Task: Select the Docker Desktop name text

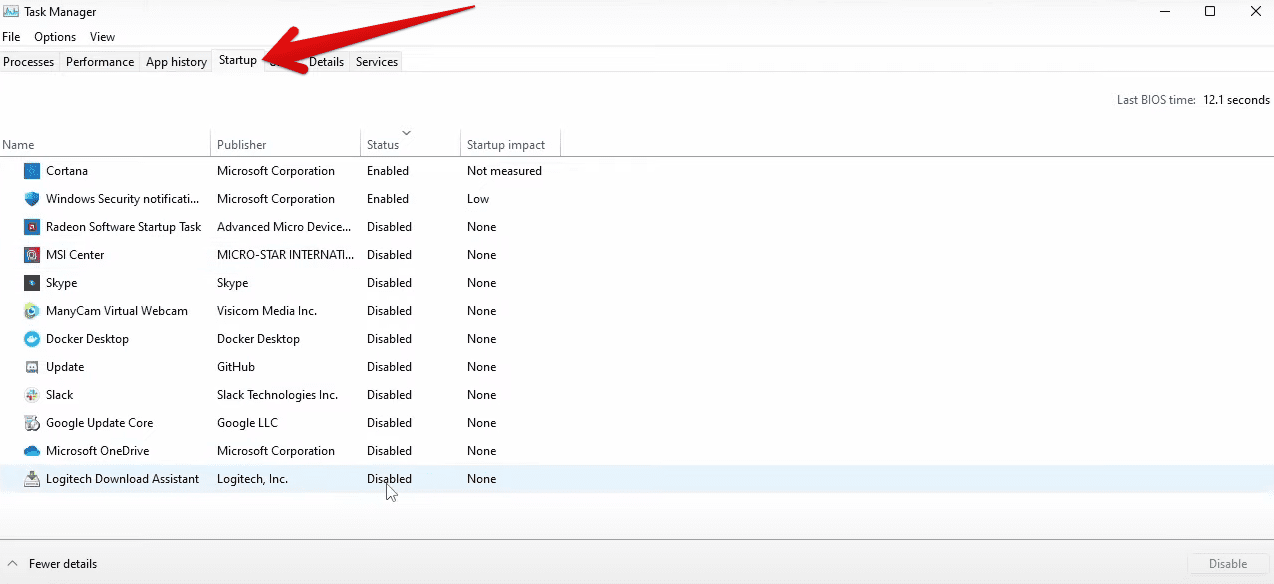Action: coord(87,339)
